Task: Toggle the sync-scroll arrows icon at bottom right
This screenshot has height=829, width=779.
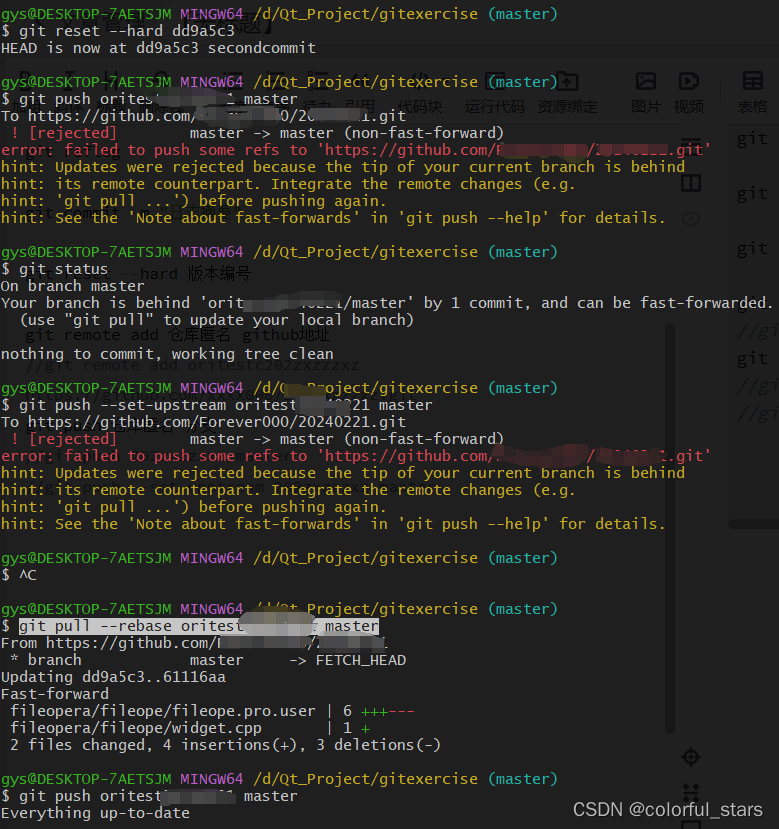Action: (x=691, y=792)
